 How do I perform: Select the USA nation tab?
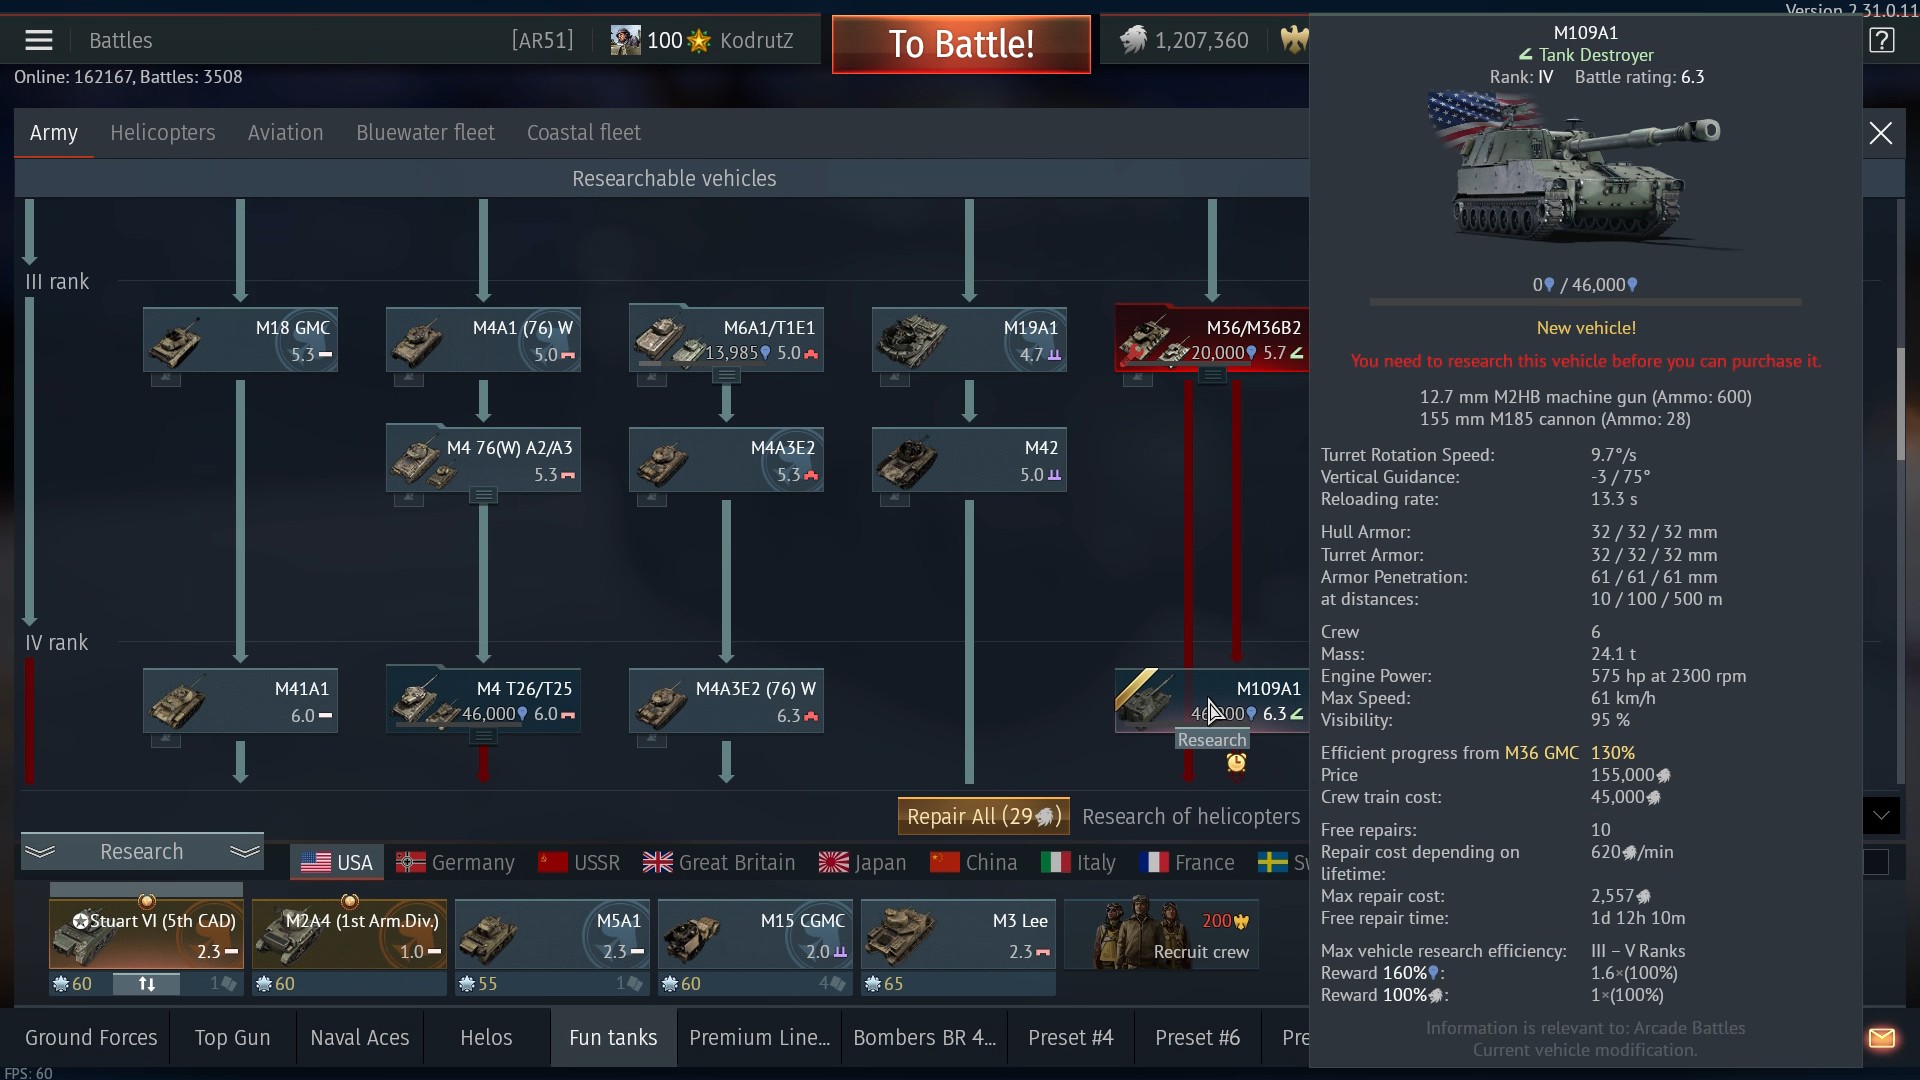[337, 863]
